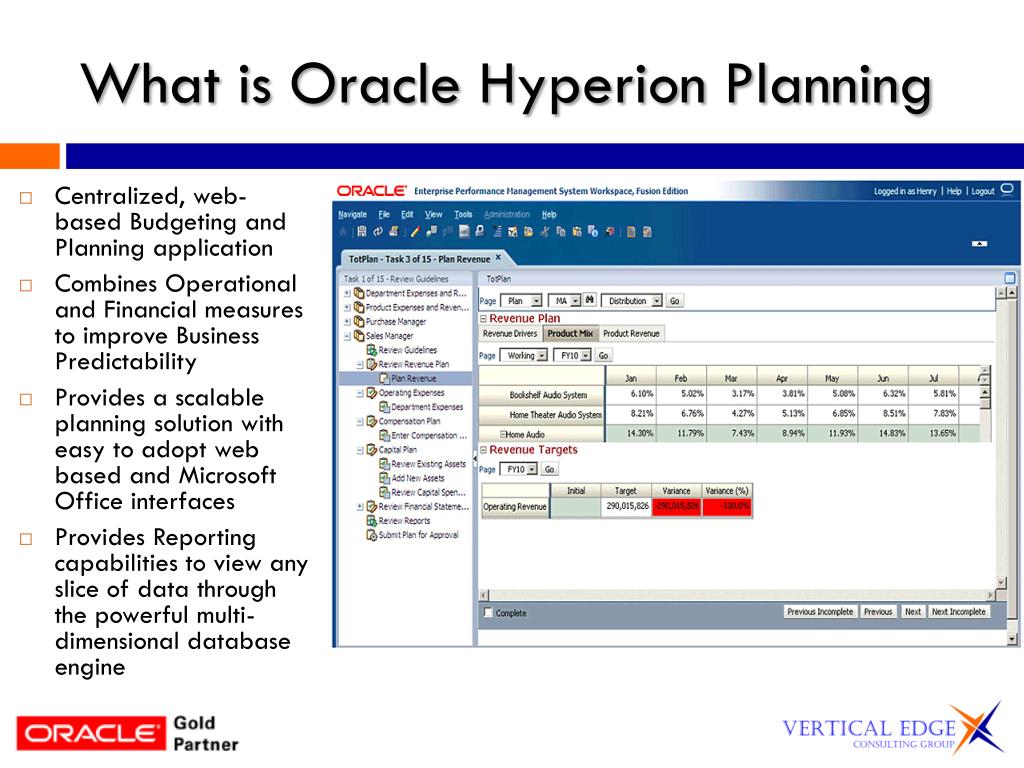Screen dimensions: 1024x768
Task: Click the Previous button
Action: (x=878, y=612)
